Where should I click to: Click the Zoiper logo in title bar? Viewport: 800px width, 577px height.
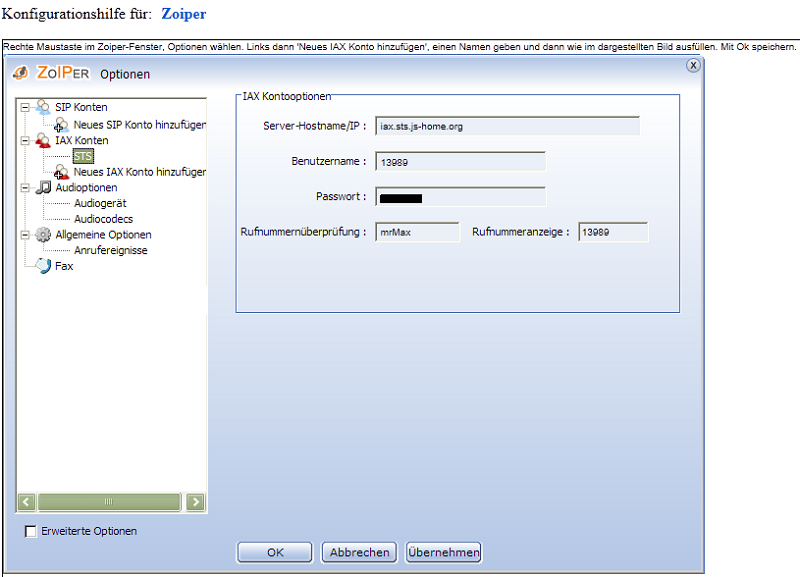(21, 73)
